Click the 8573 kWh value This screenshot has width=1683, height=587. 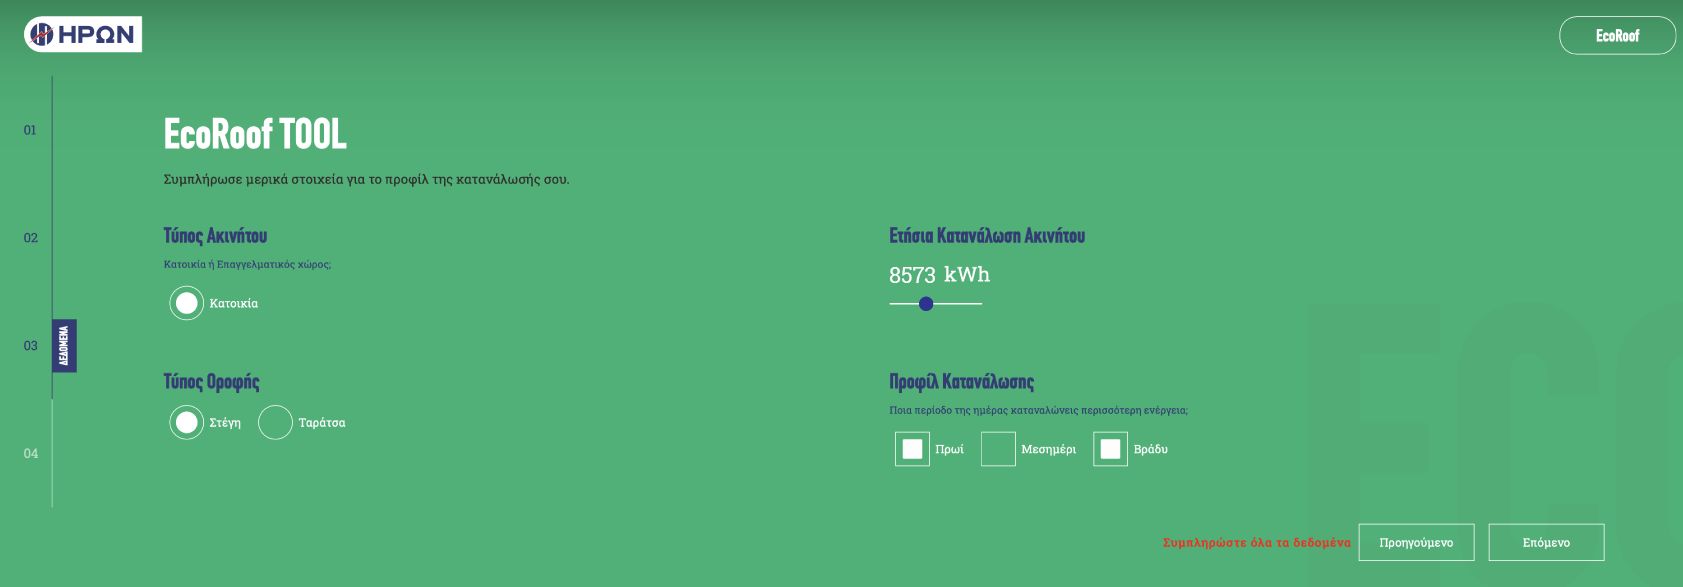[x=939, y=275]
